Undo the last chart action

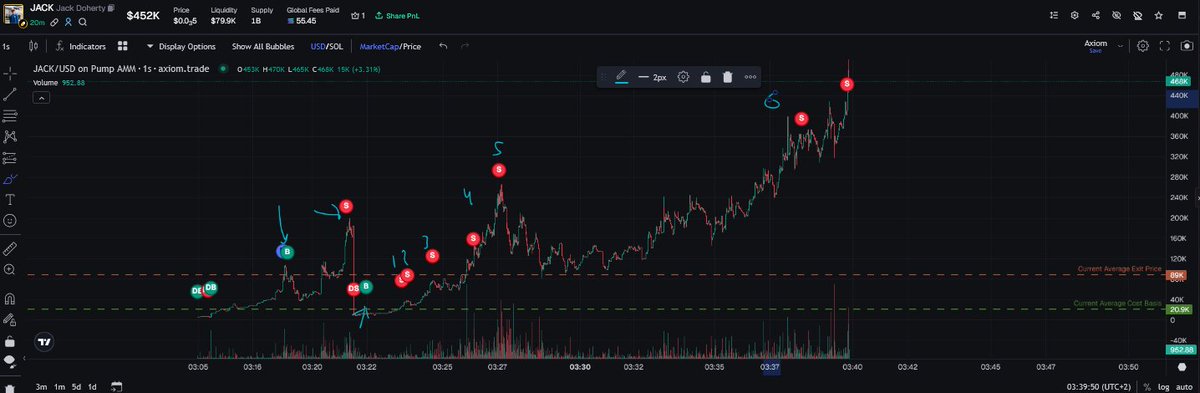tap(443, 46)
